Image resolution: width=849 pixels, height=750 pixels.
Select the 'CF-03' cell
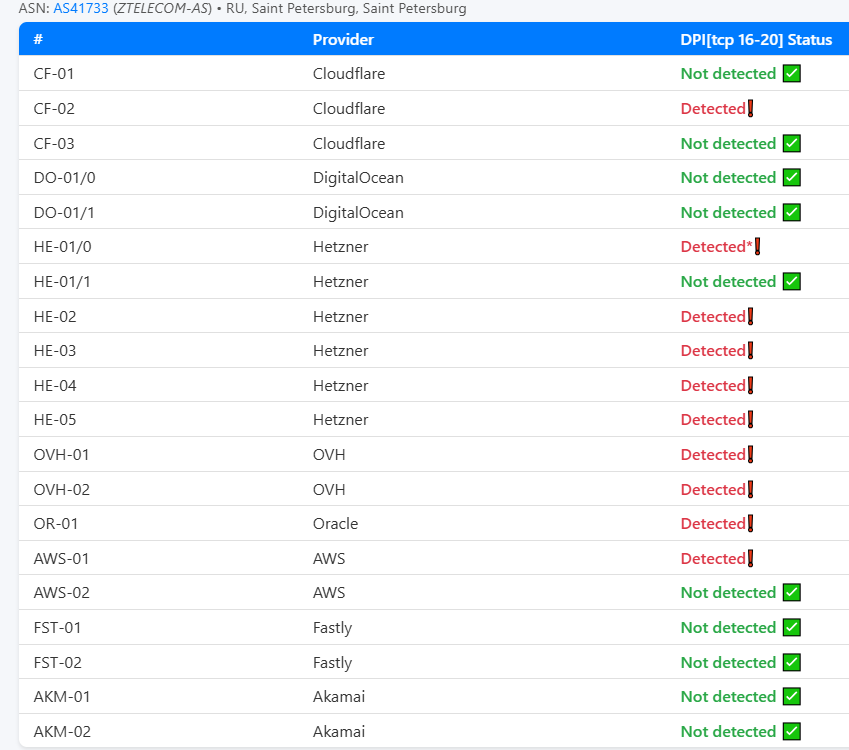pos(54,144)
